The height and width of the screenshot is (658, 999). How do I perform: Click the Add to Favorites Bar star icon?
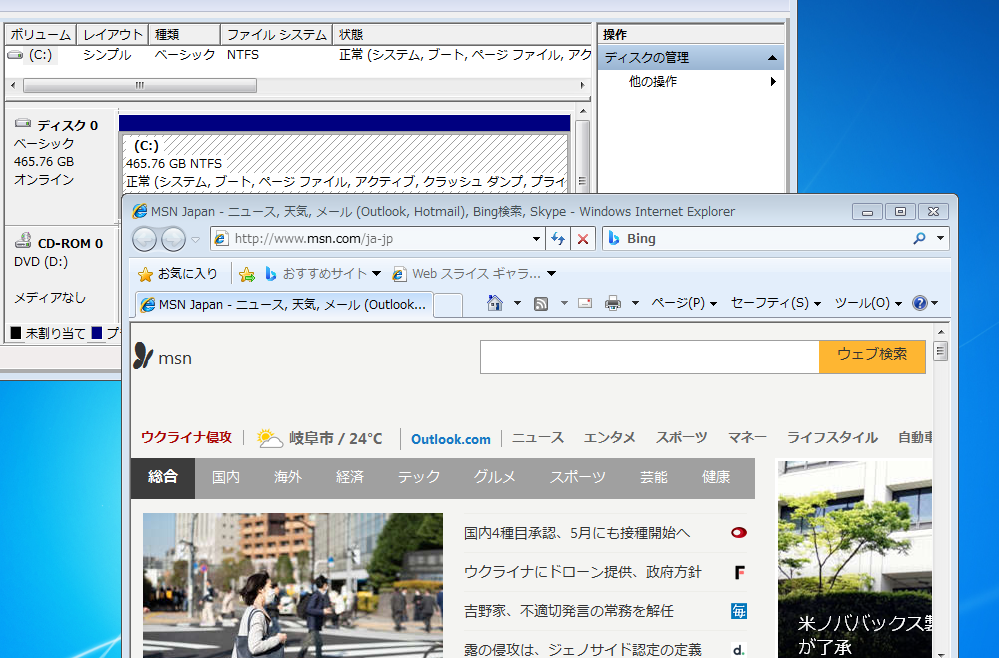pyautogui.click(x=247, y=275)
